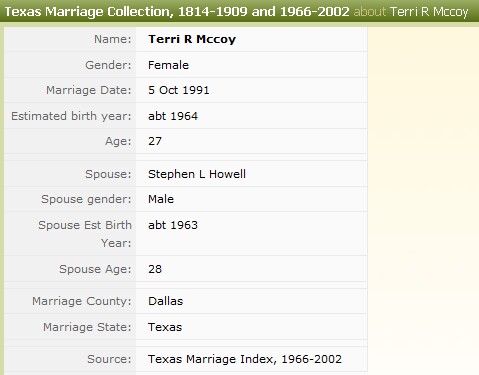Select the spouse name Stephen L Howell
Viewport: 479px width, 375px height.
tap(197, 174)
